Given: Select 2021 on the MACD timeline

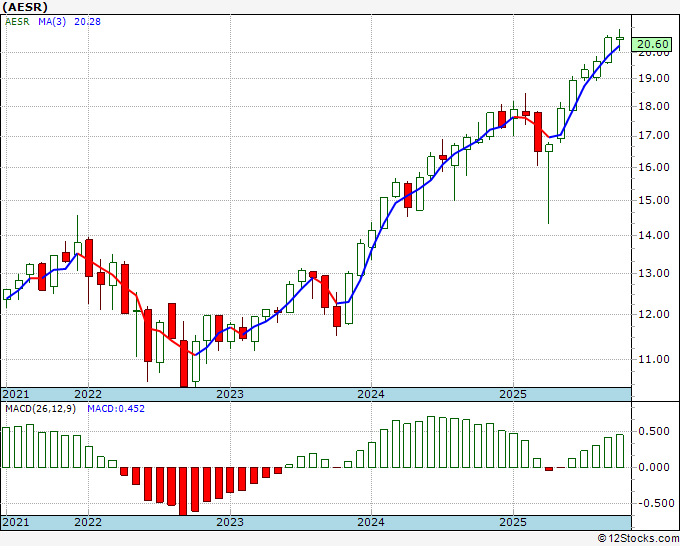Looking at the screenshot, I should pyautogui.click(x=16, y=522).
